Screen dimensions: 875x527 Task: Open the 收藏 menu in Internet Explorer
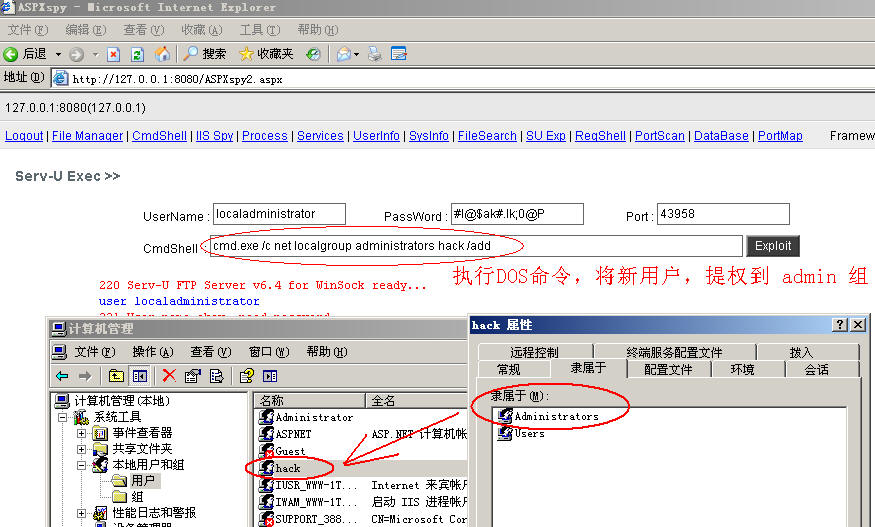pos(201,30)
